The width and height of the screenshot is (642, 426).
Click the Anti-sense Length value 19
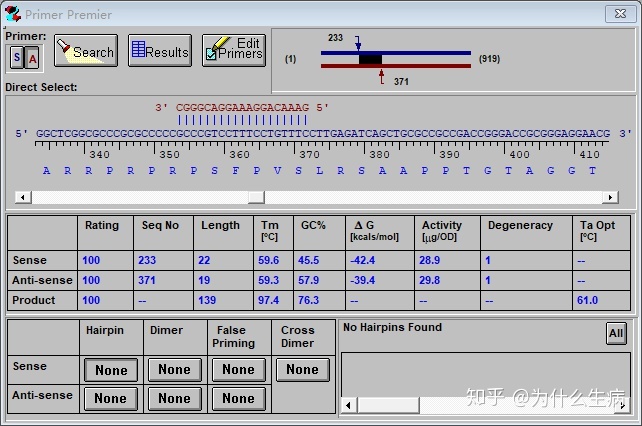pos(204,280)
